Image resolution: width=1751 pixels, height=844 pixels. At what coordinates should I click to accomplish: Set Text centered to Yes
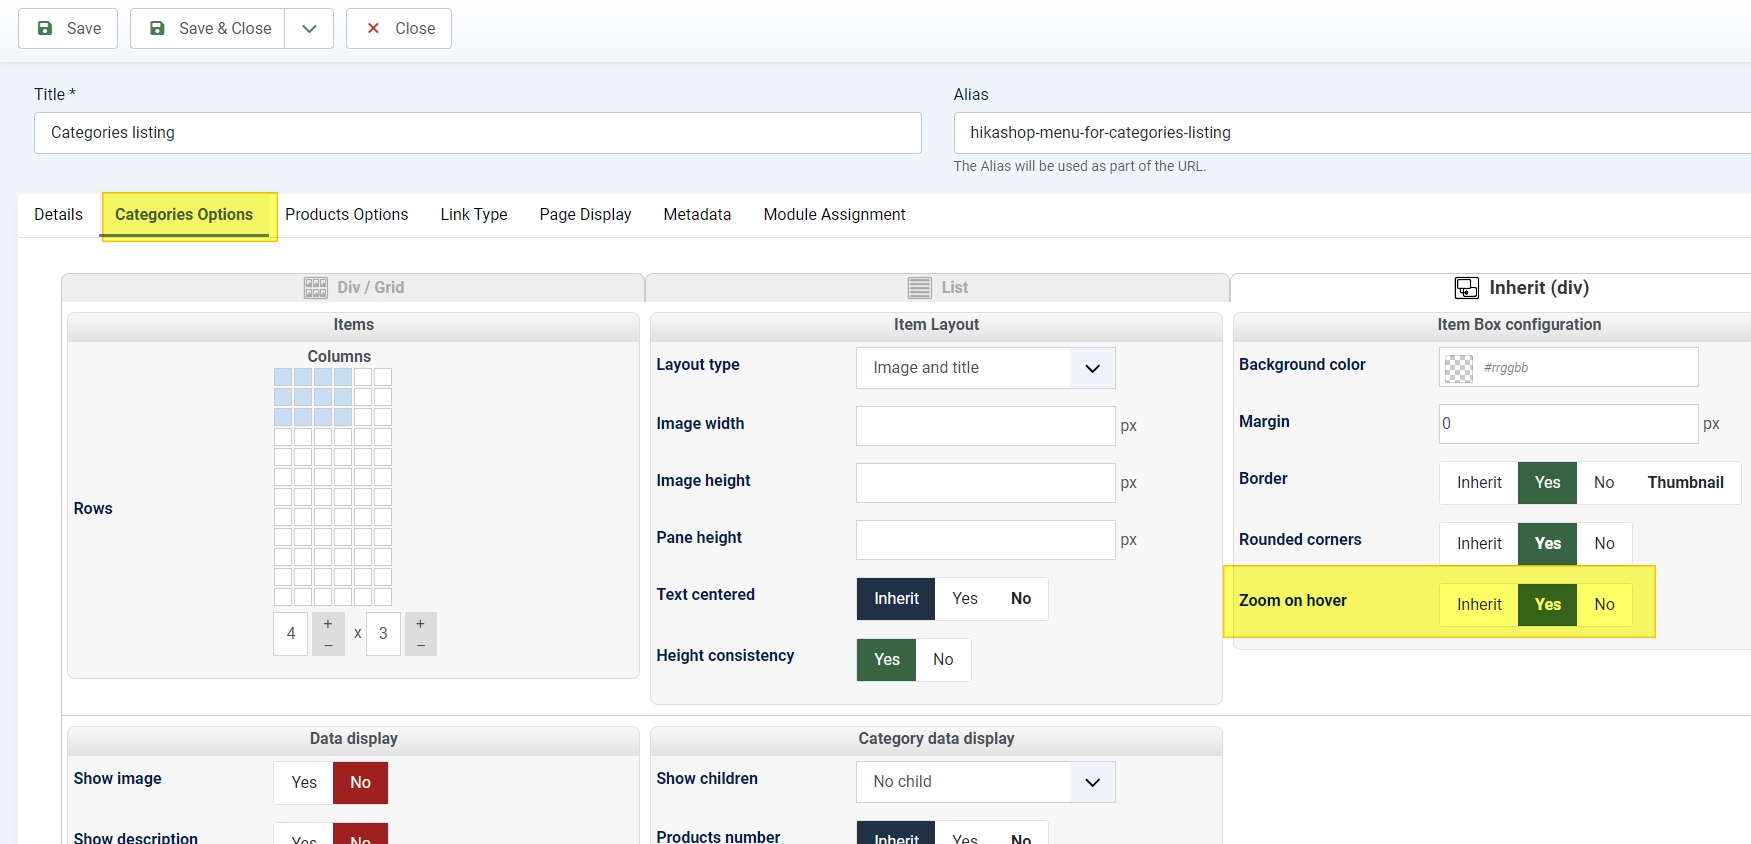pos(964,598)
